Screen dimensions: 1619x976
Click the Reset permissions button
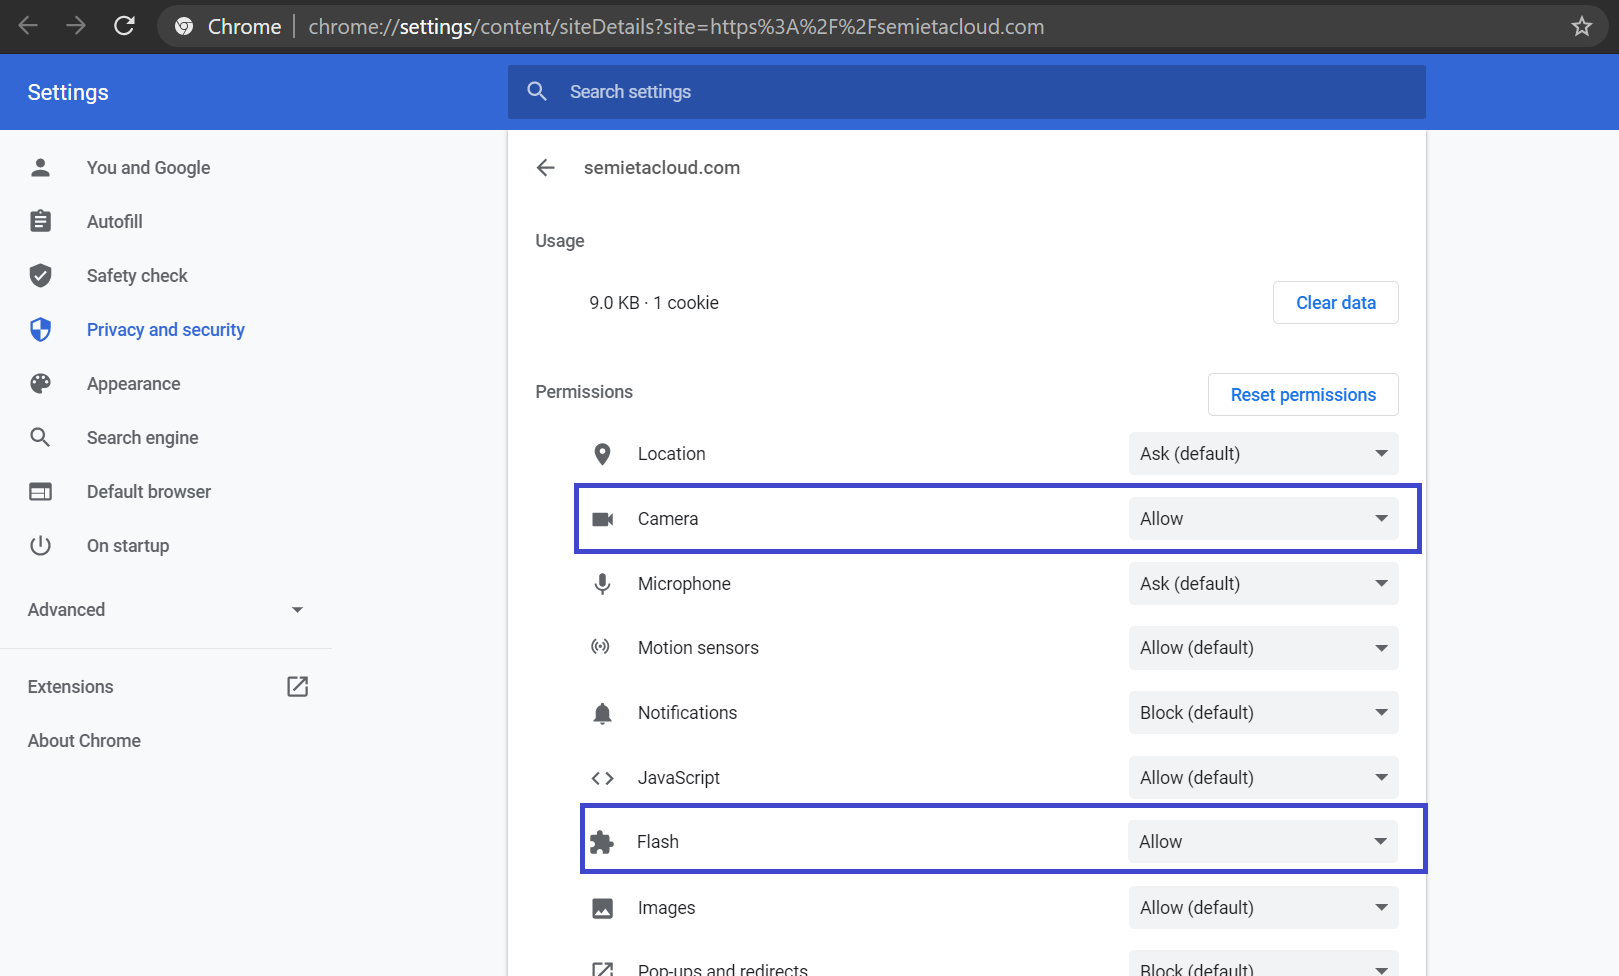point(1303,395)
